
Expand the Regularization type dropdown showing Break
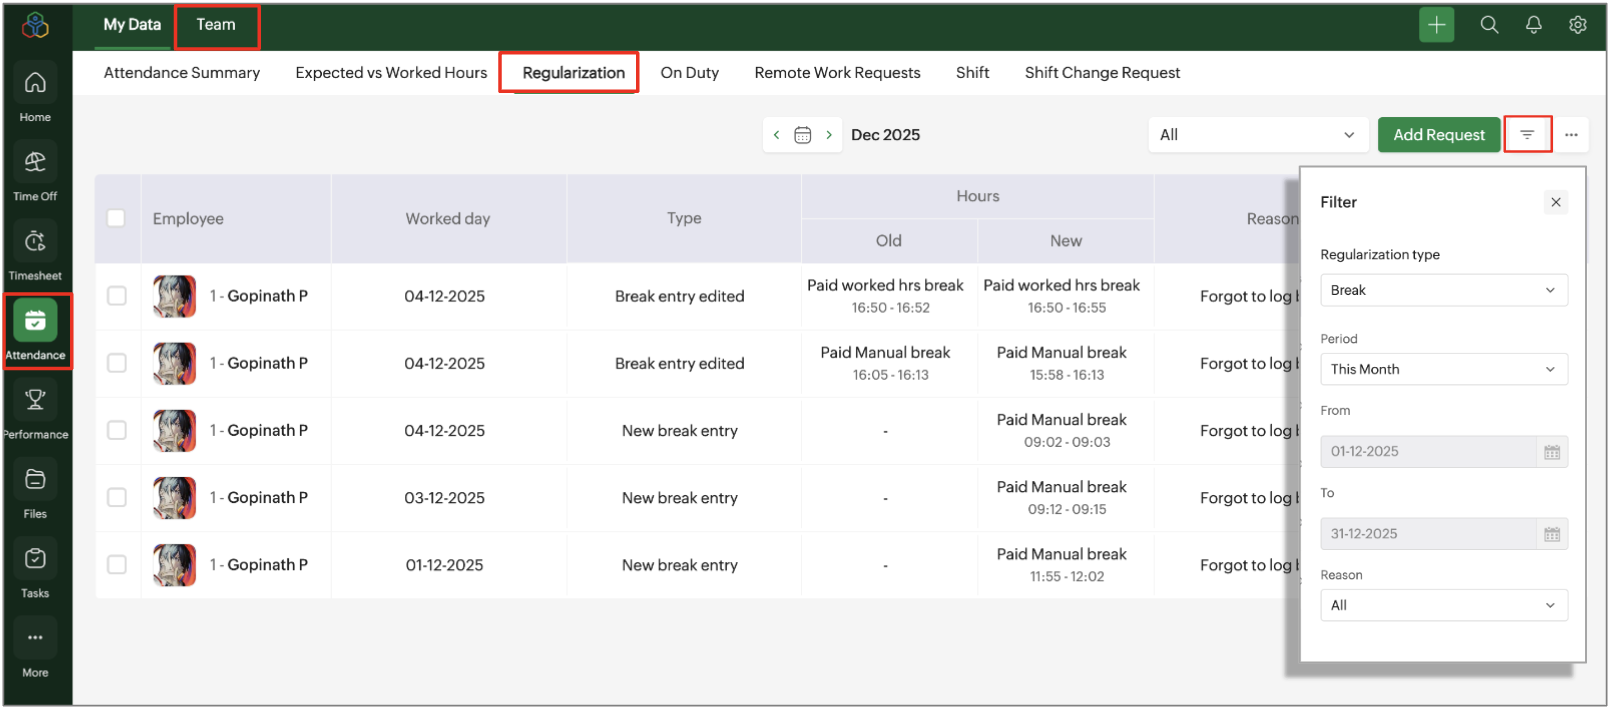[1442, 290]
